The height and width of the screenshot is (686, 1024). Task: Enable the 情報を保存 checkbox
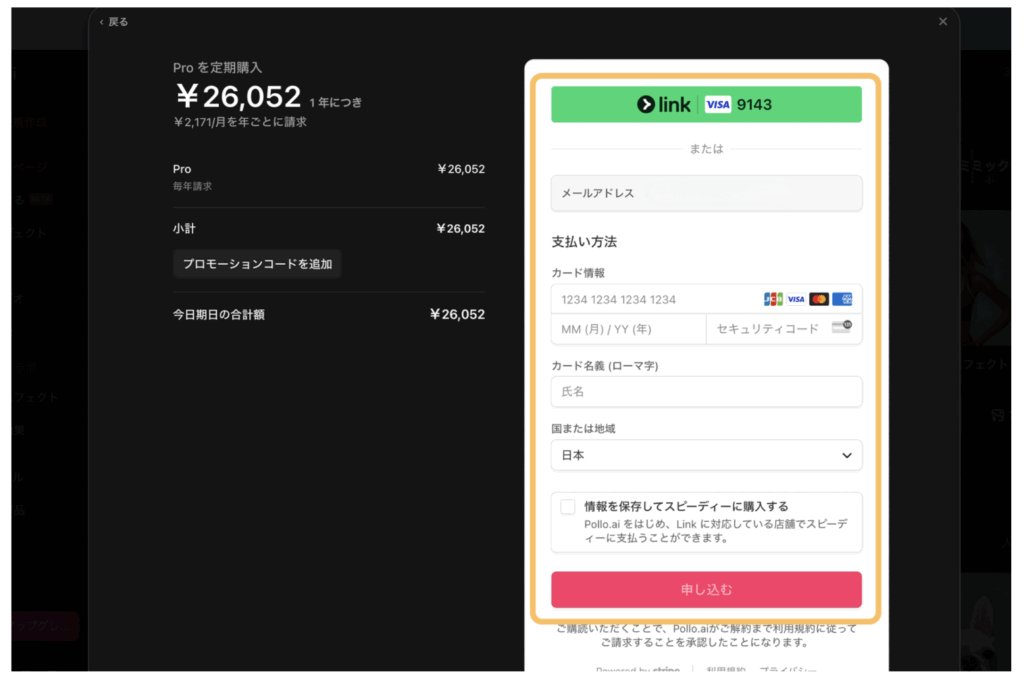click(x=568, y=507)
